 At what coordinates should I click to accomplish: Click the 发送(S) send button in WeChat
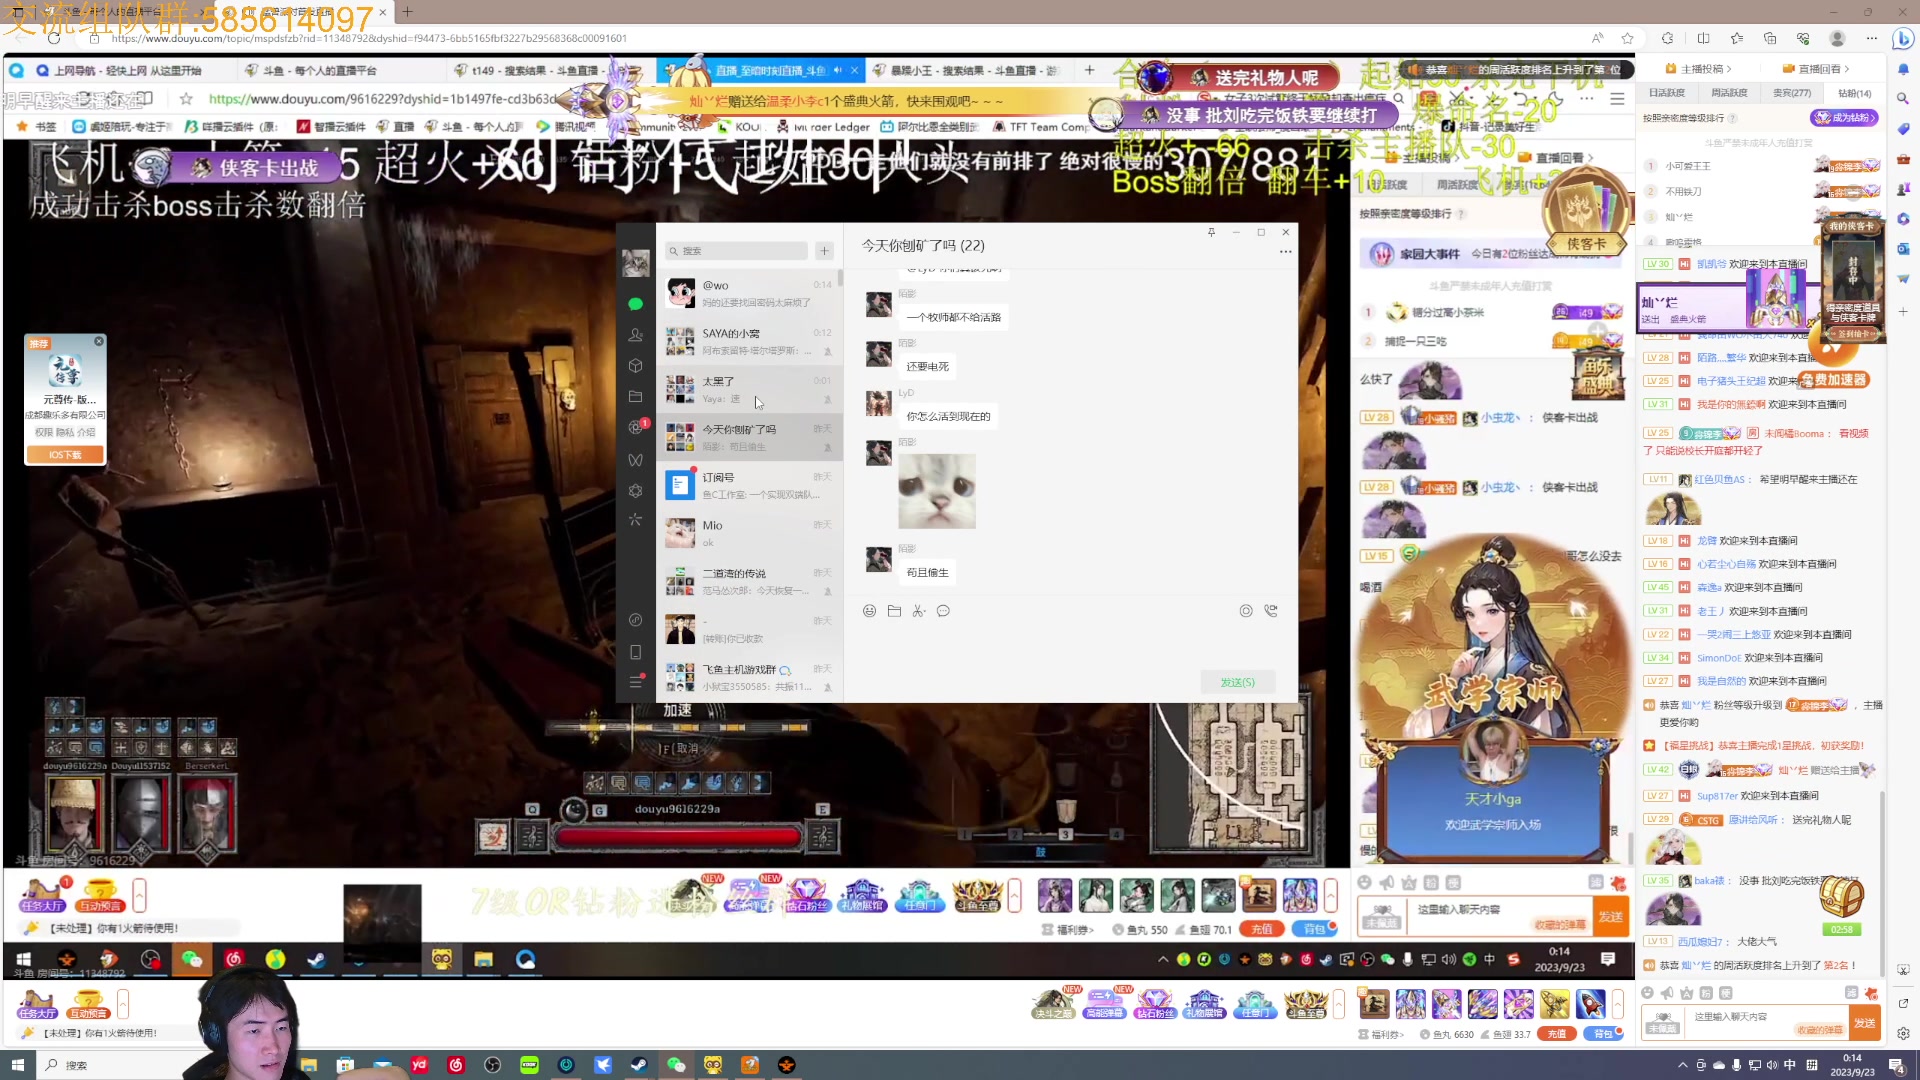(1238, 682)
